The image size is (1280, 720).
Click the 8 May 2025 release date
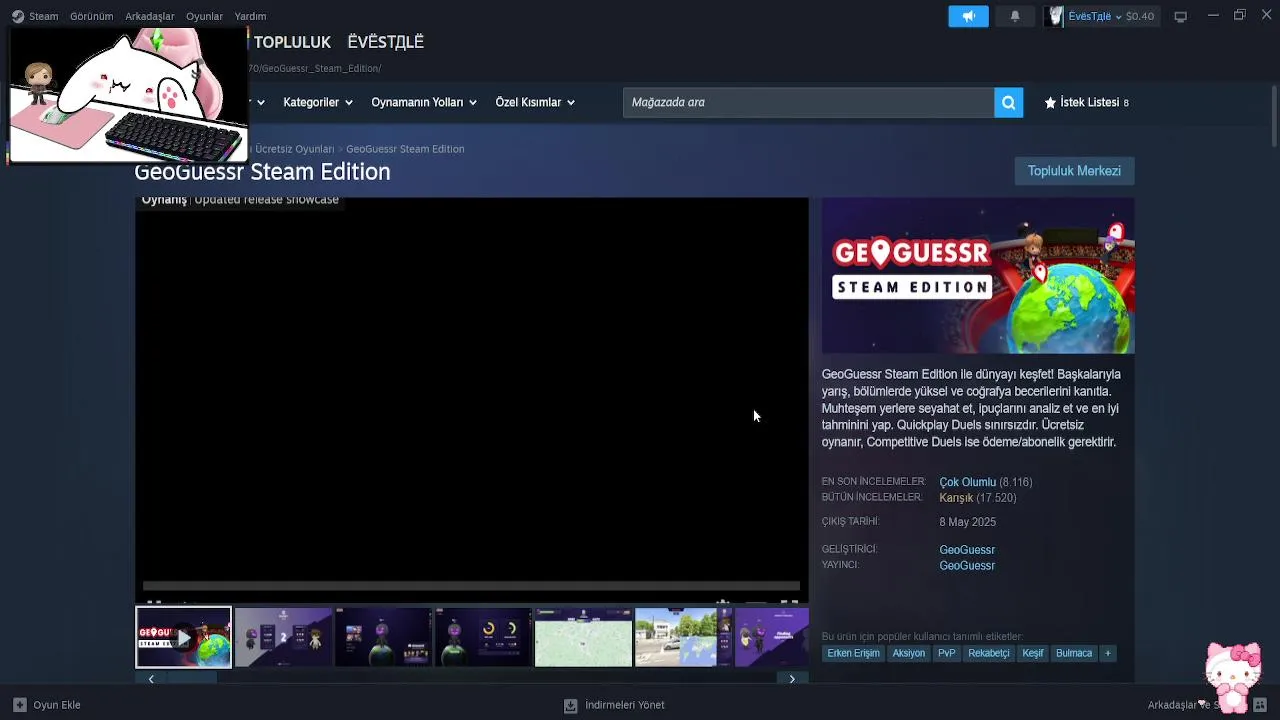click(x=967, y=522)
